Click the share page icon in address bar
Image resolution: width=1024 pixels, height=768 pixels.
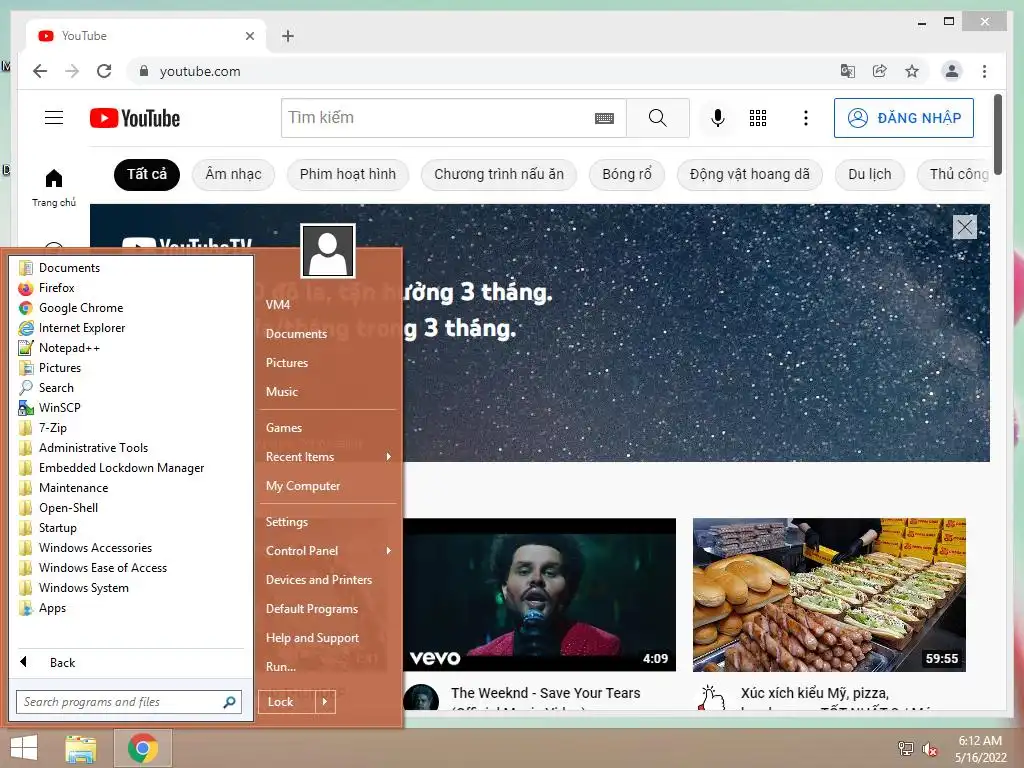(x=880, y=71)
